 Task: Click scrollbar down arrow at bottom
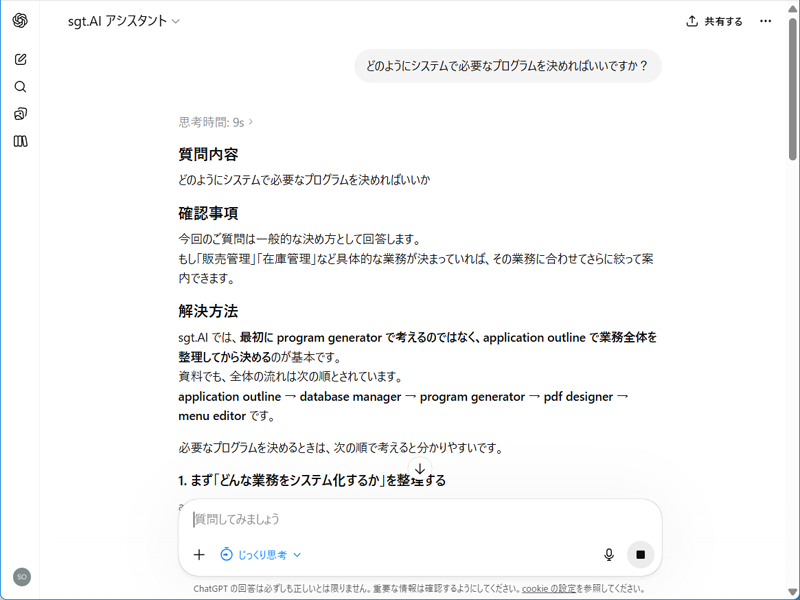(x=792, y=593)
